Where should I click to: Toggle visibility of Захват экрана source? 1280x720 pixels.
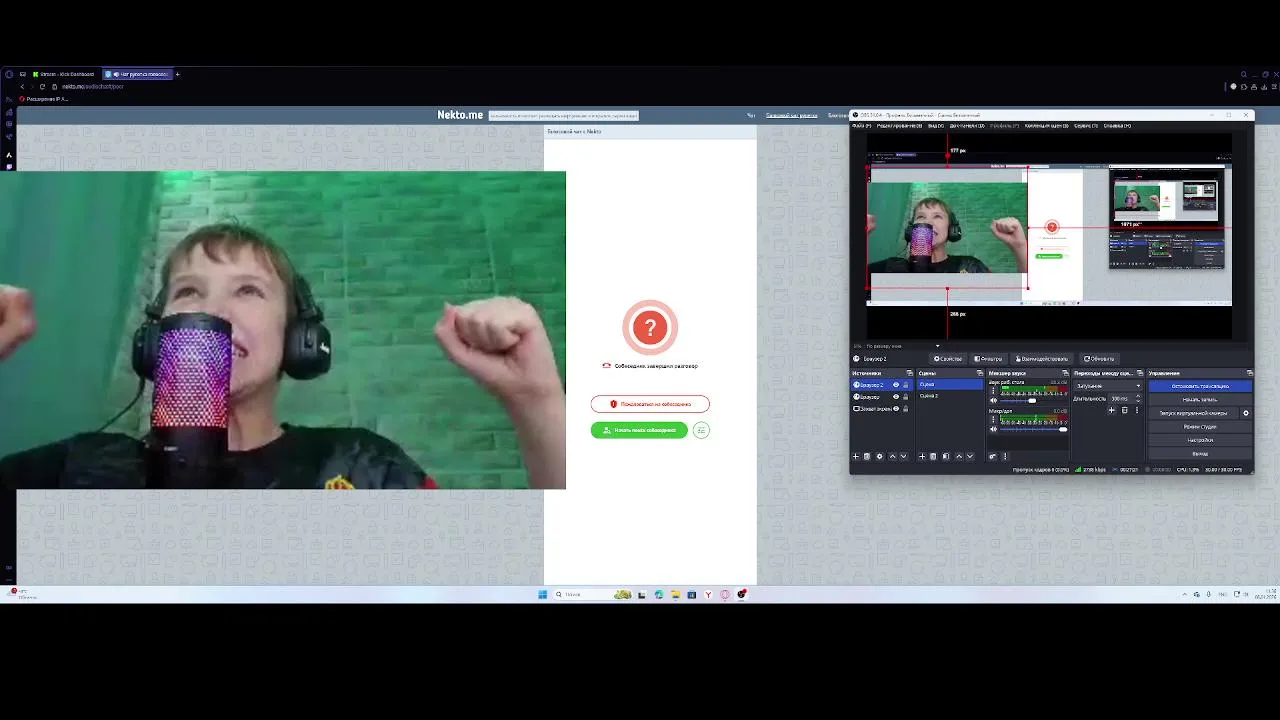coord(896,409)
